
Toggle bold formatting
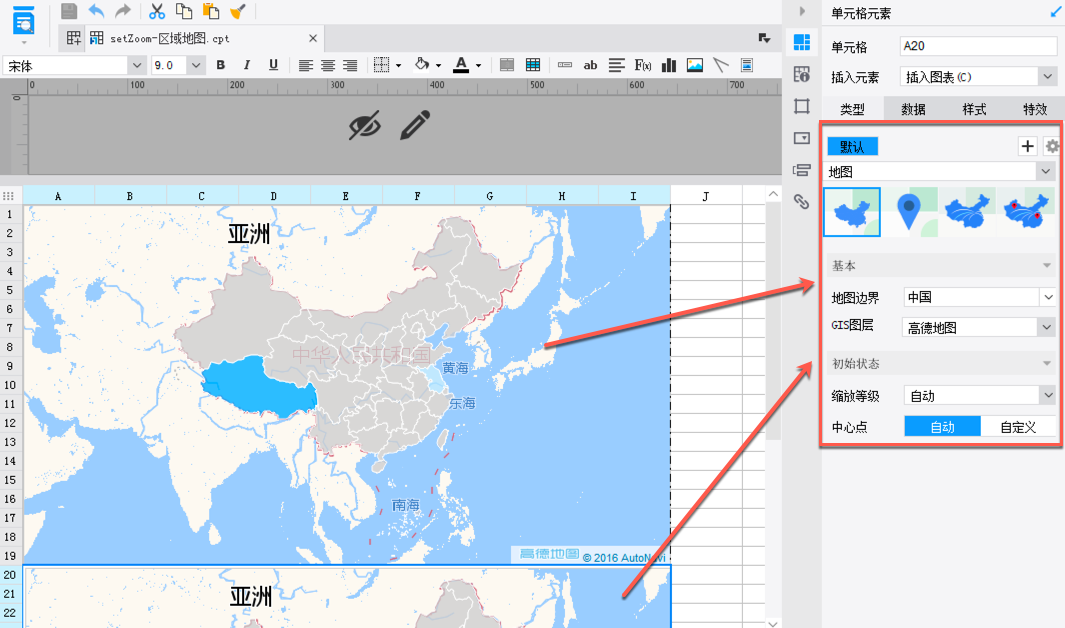221,65
